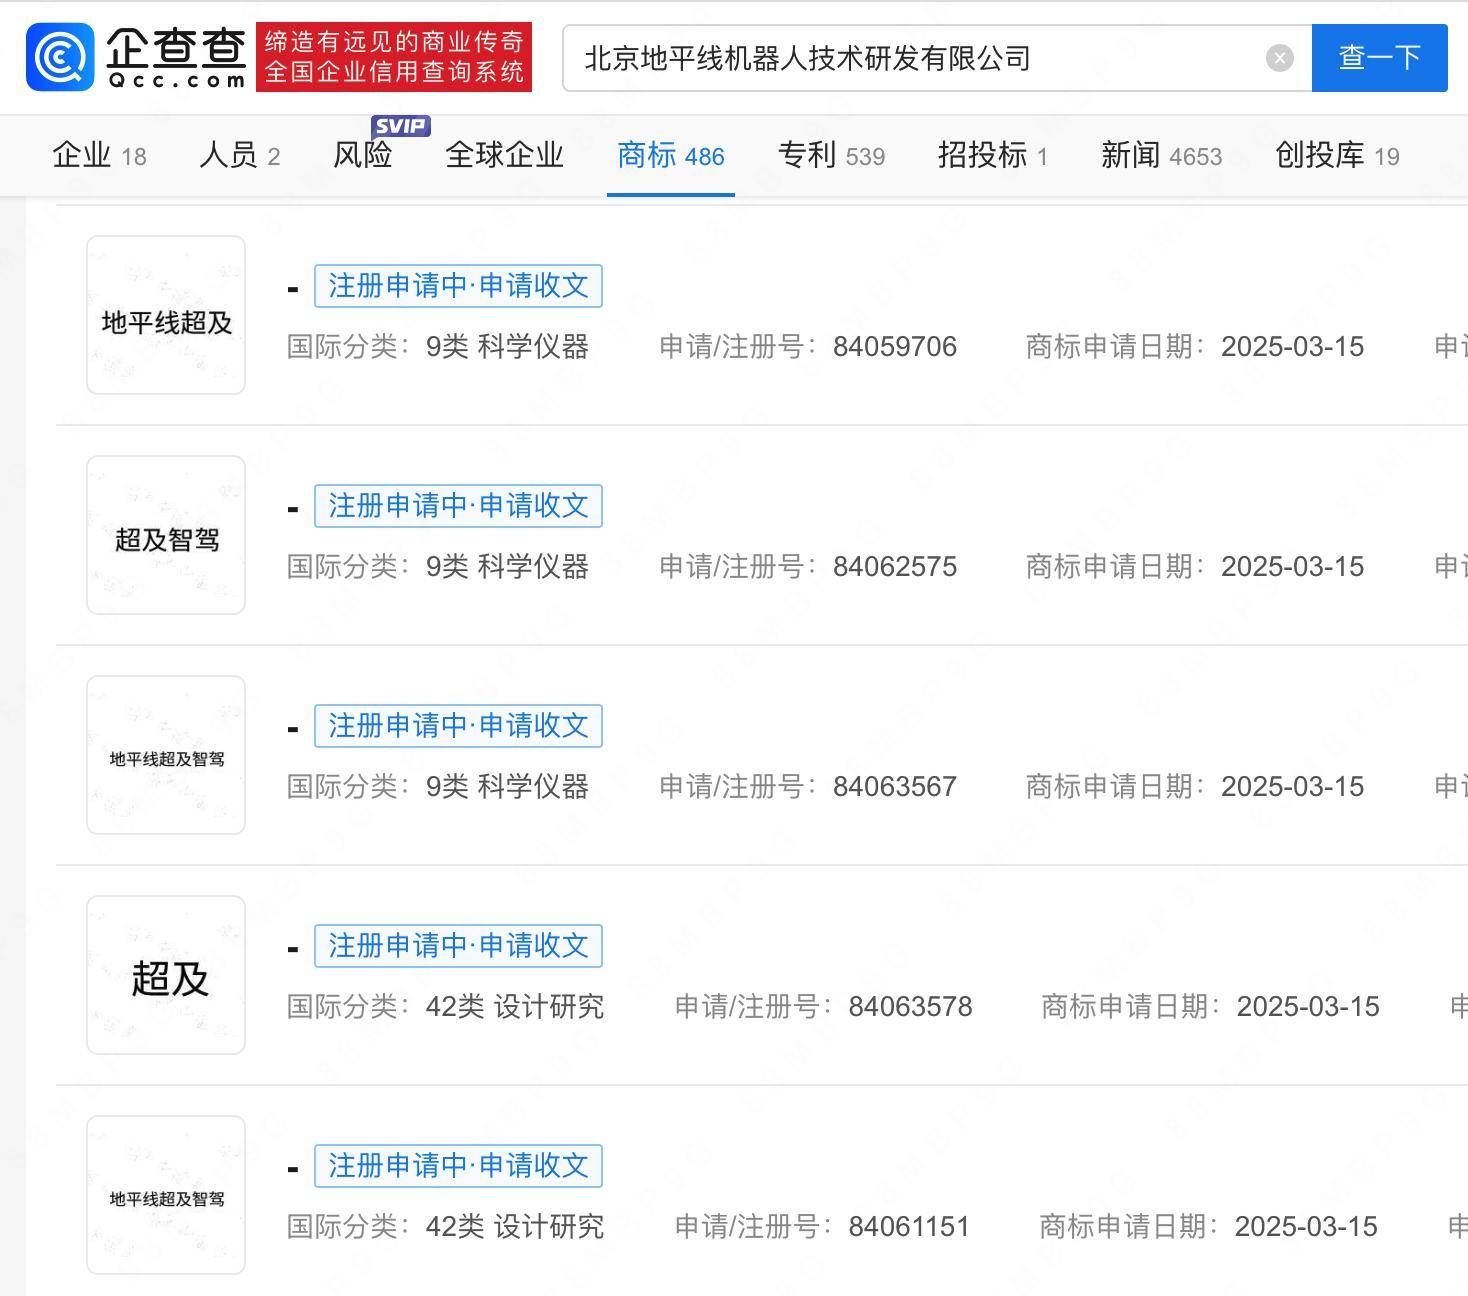Viewport: 1468px width, 1296px height.
Task: Click the Qcc.com logo icon
Action: 58,57
